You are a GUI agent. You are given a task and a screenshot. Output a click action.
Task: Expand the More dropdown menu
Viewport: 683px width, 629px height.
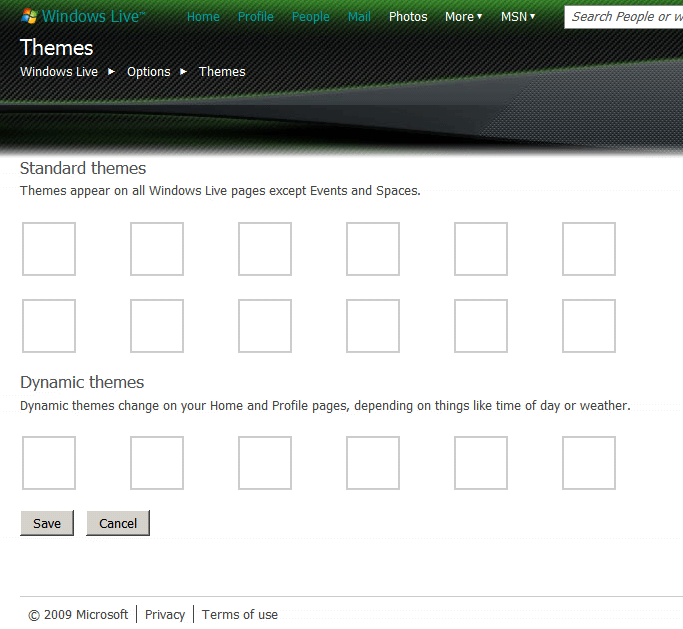(x=463, y=17)
